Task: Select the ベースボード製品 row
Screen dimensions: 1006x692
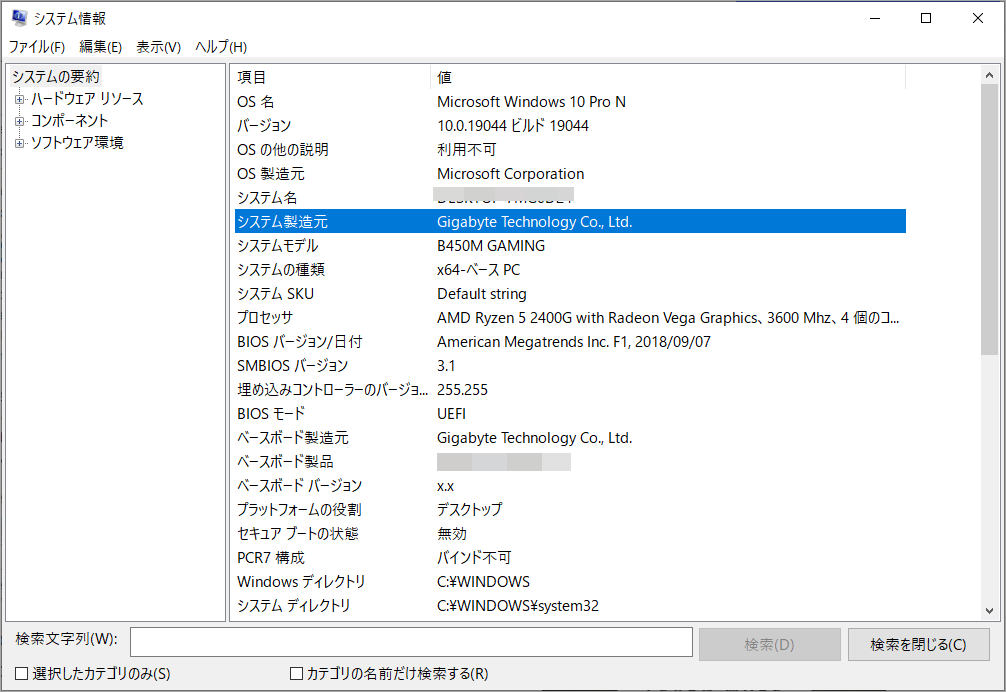Action: (570, 462)
